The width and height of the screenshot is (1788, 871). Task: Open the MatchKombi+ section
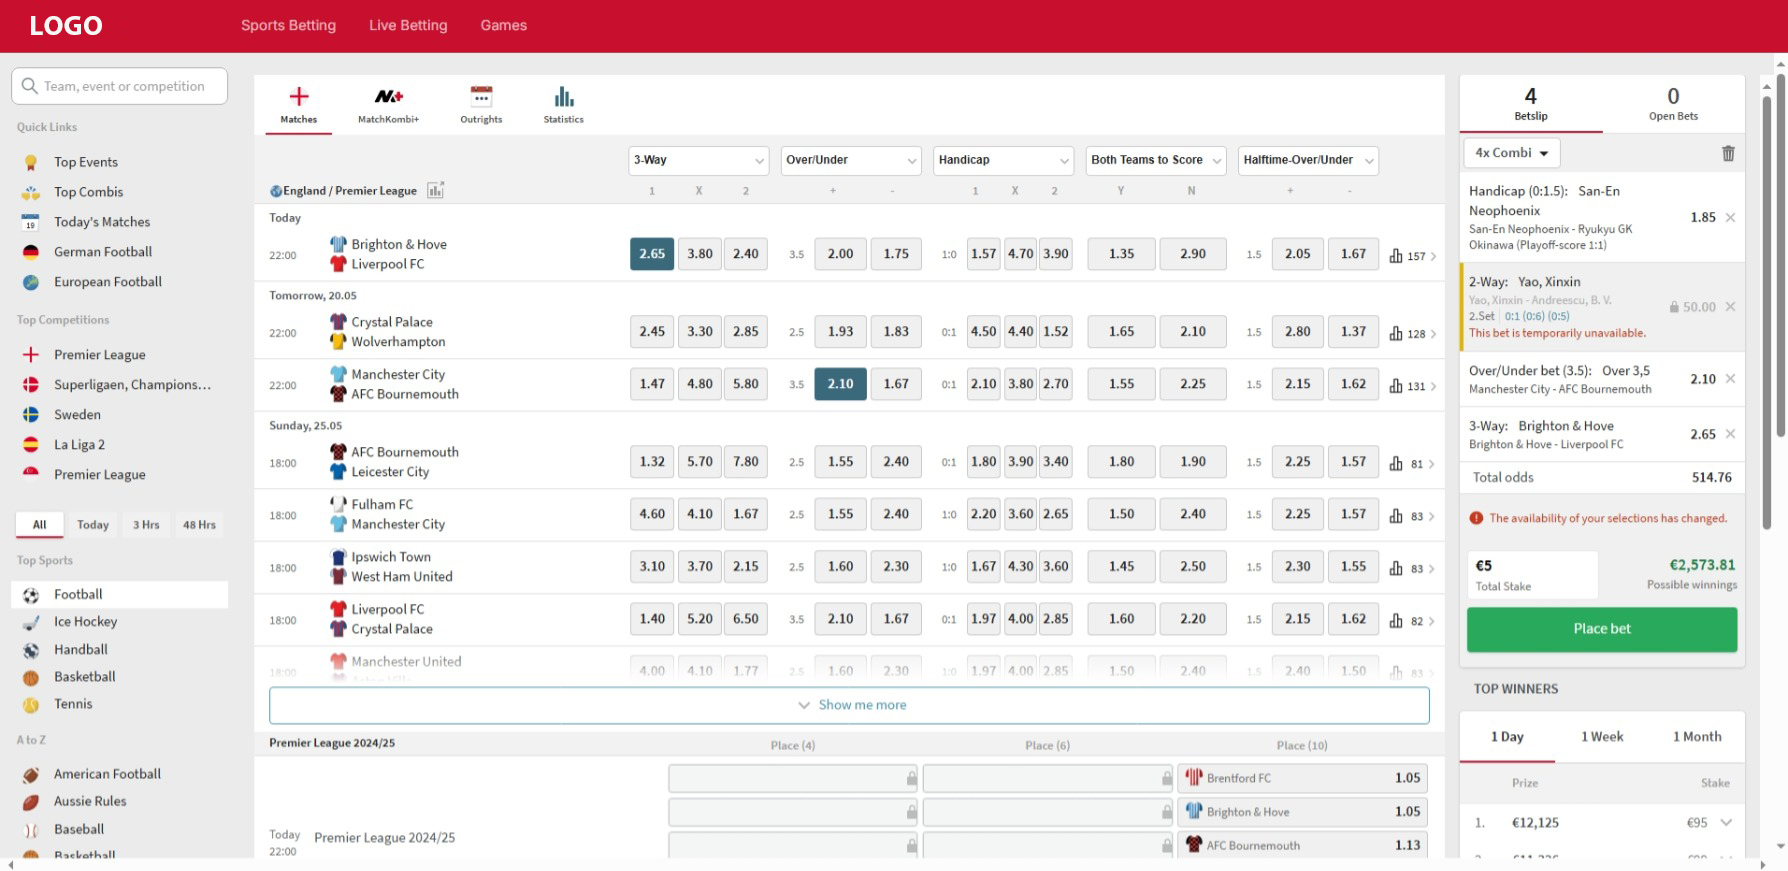pos(388,105)
